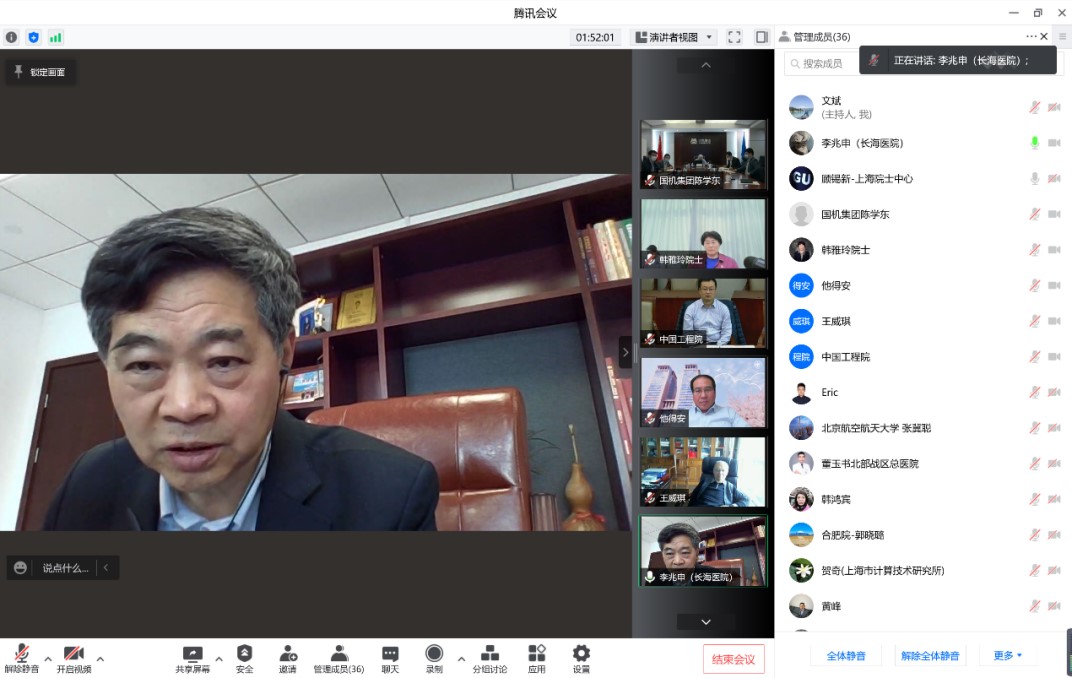The width and height of the screenshot is (1072, 678).
Task: Open the emoji picker beside 说点什么
Action: [x=20, y=566]
